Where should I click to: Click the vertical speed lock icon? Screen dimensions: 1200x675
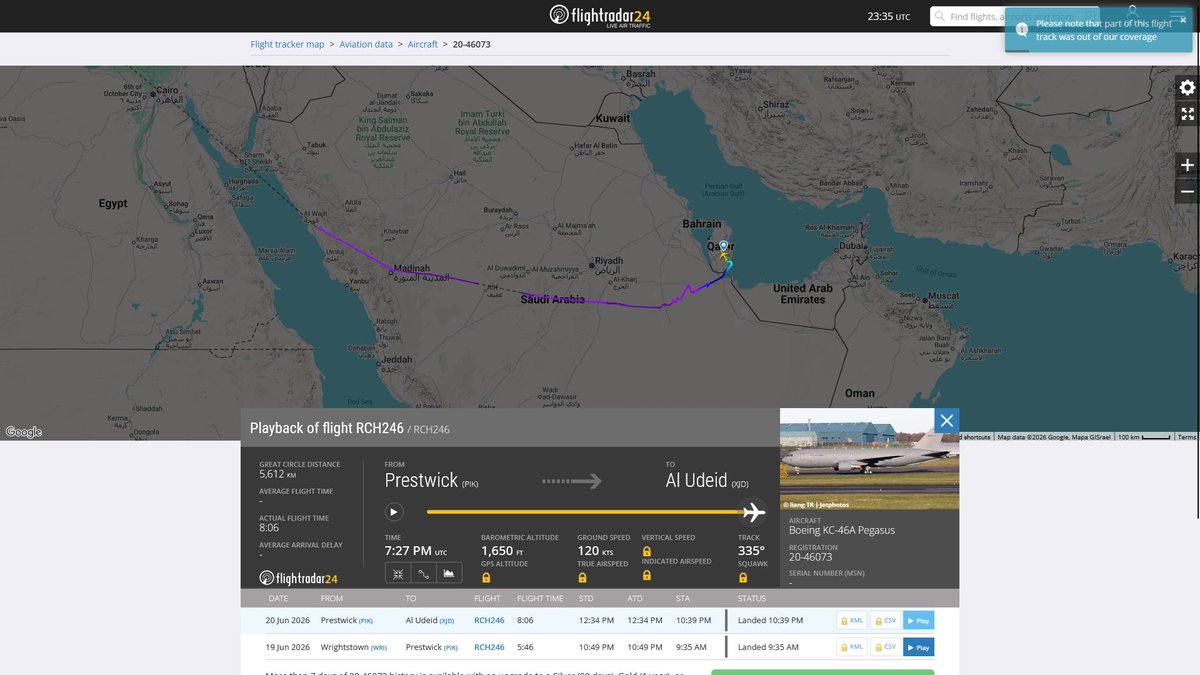[646, 551]
